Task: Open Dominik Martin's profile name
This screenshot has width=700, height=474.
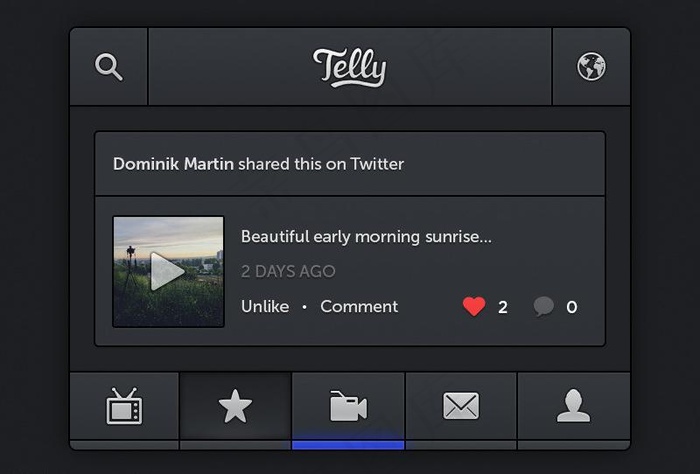Action: point(173,164)
